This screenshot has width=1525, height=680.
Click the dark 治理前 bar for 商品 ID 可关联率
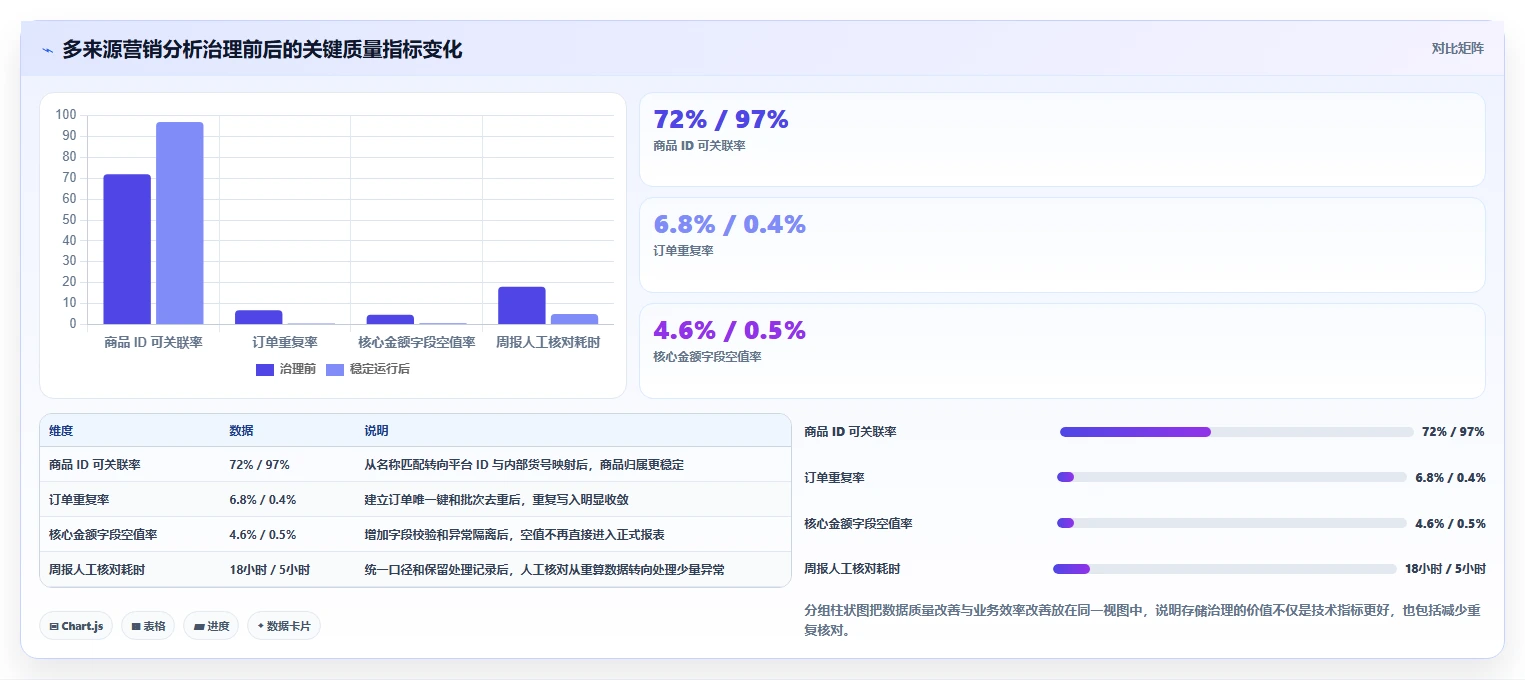pyautogui.click(x=127, y=249)
